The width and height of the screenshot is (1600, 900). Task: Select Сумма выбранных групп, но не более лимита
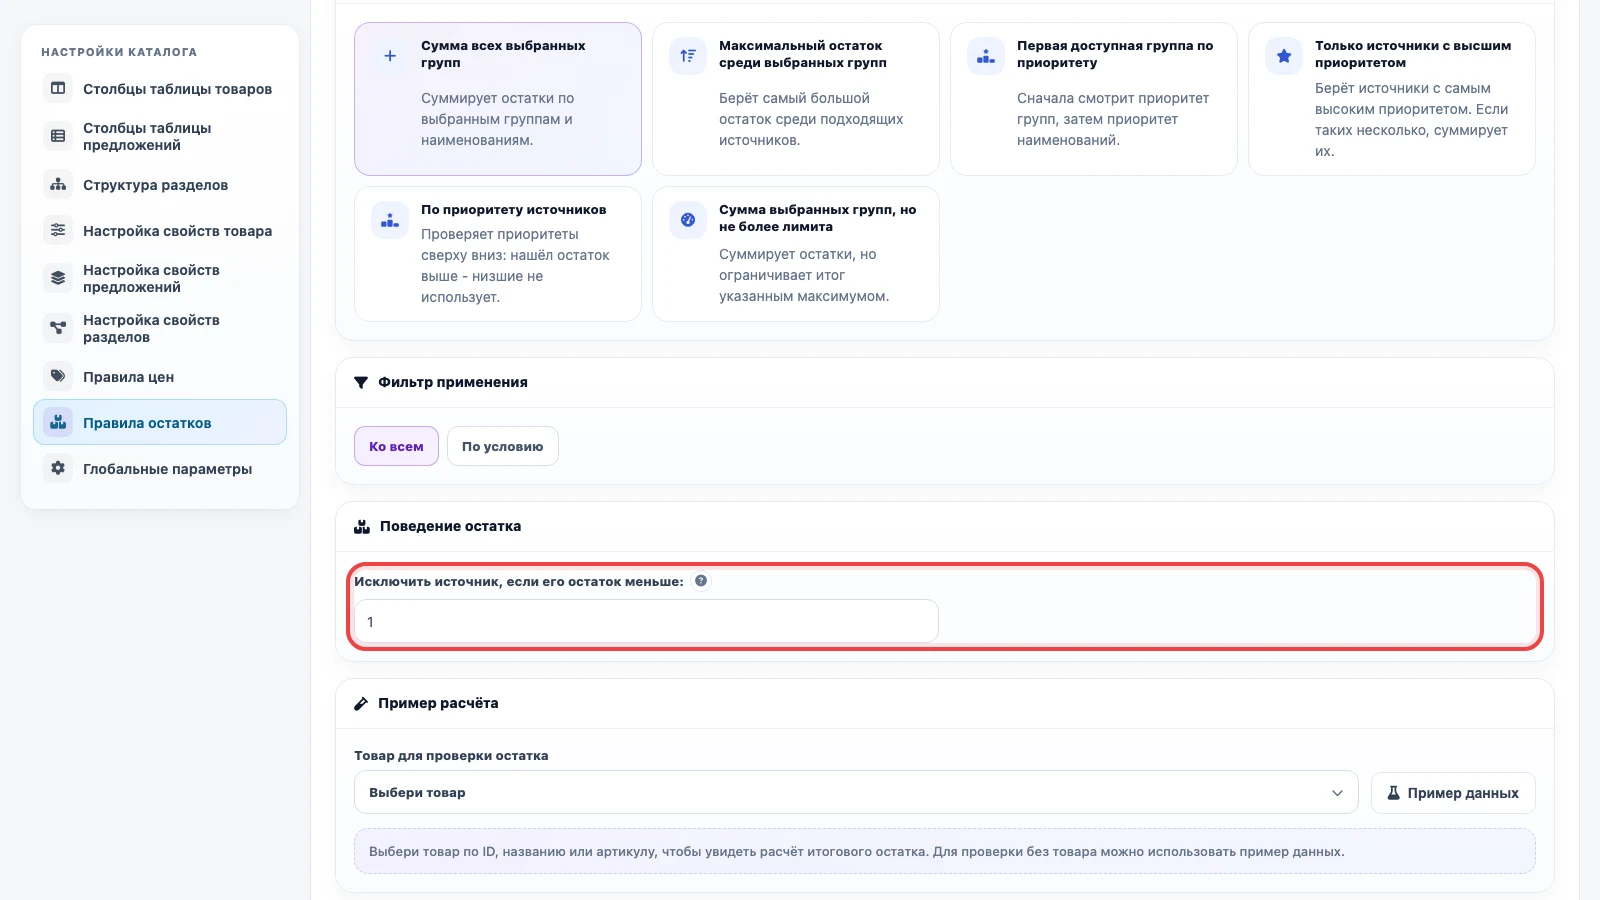[x=796, y=254]
